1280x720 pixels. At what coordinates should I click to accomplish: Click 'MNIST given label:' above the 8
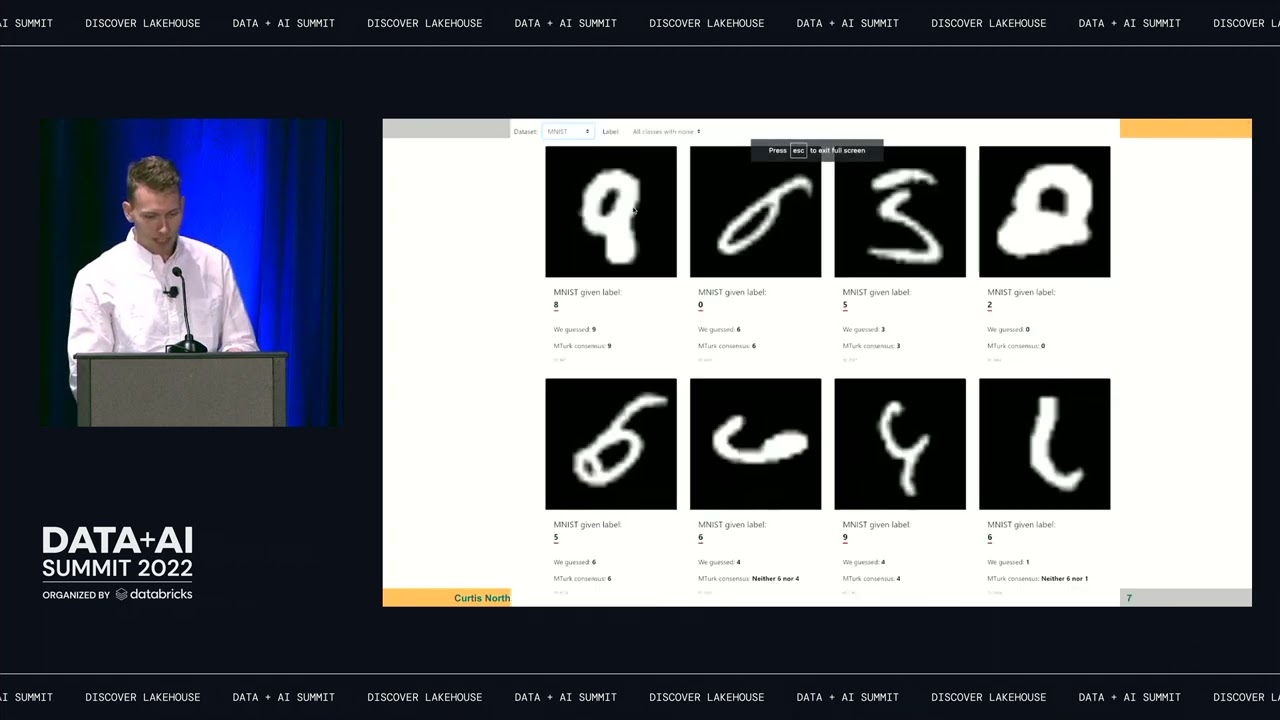click(x=587, y=292)
